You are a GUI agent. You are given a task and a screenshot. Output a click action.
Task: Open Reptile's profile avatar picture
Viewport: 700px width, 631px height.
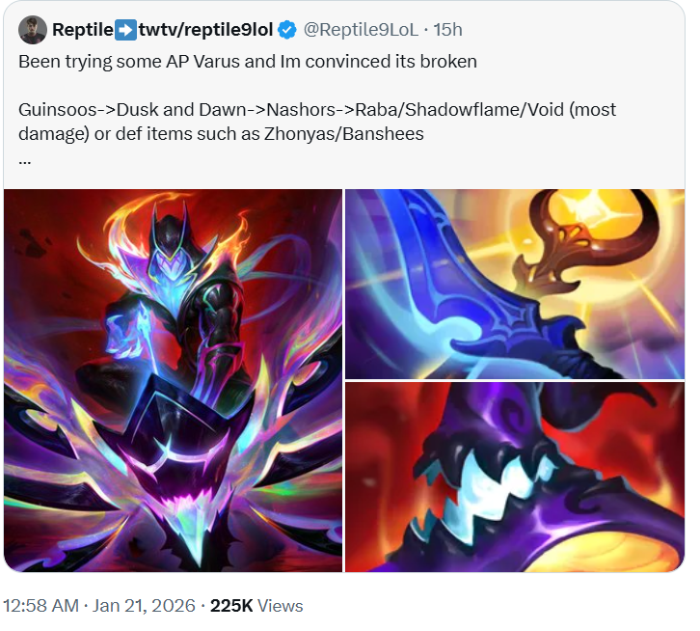(x=32, y=30)
